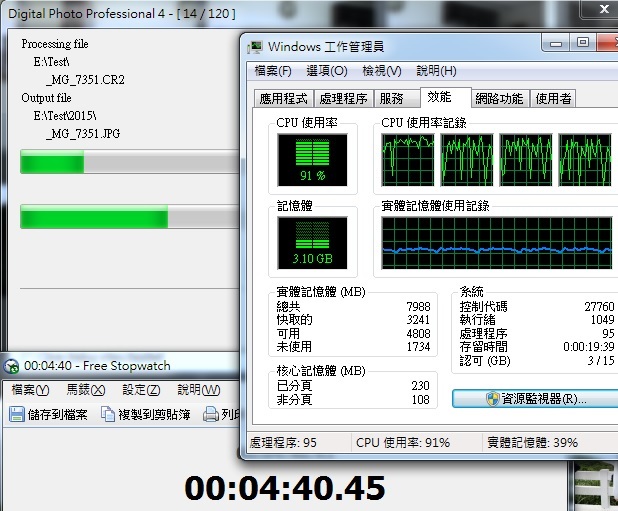Screen dimensions: 618x511
Task: Click the _MG_7351.CR2 processing file name
Action: tap(86, 80)
